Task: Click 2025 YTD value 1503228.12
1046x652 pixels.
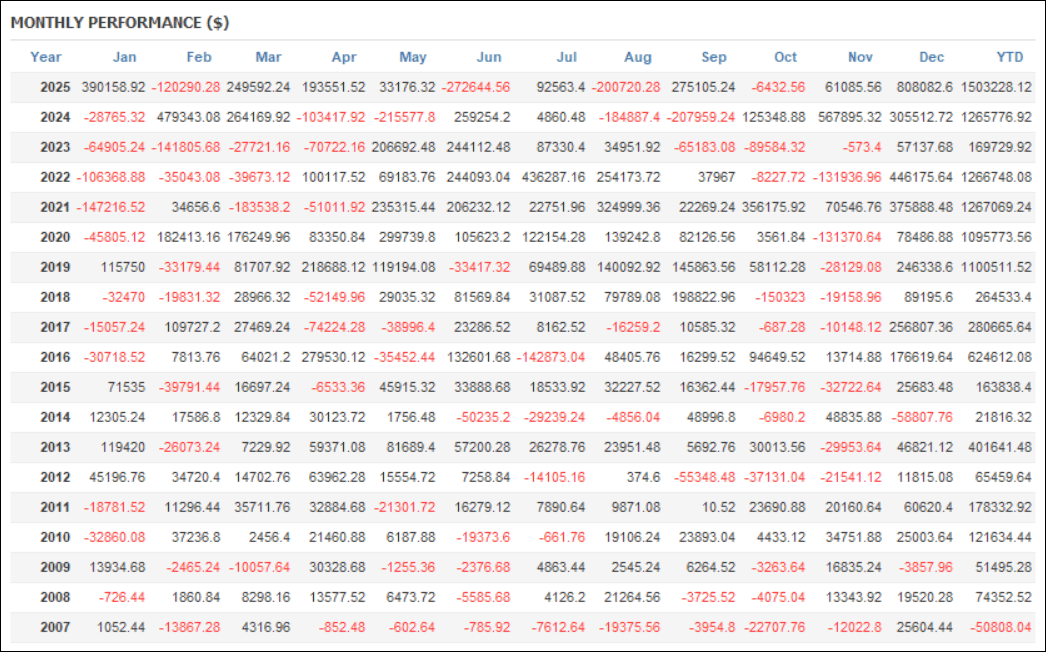Action: coord(995,87)
